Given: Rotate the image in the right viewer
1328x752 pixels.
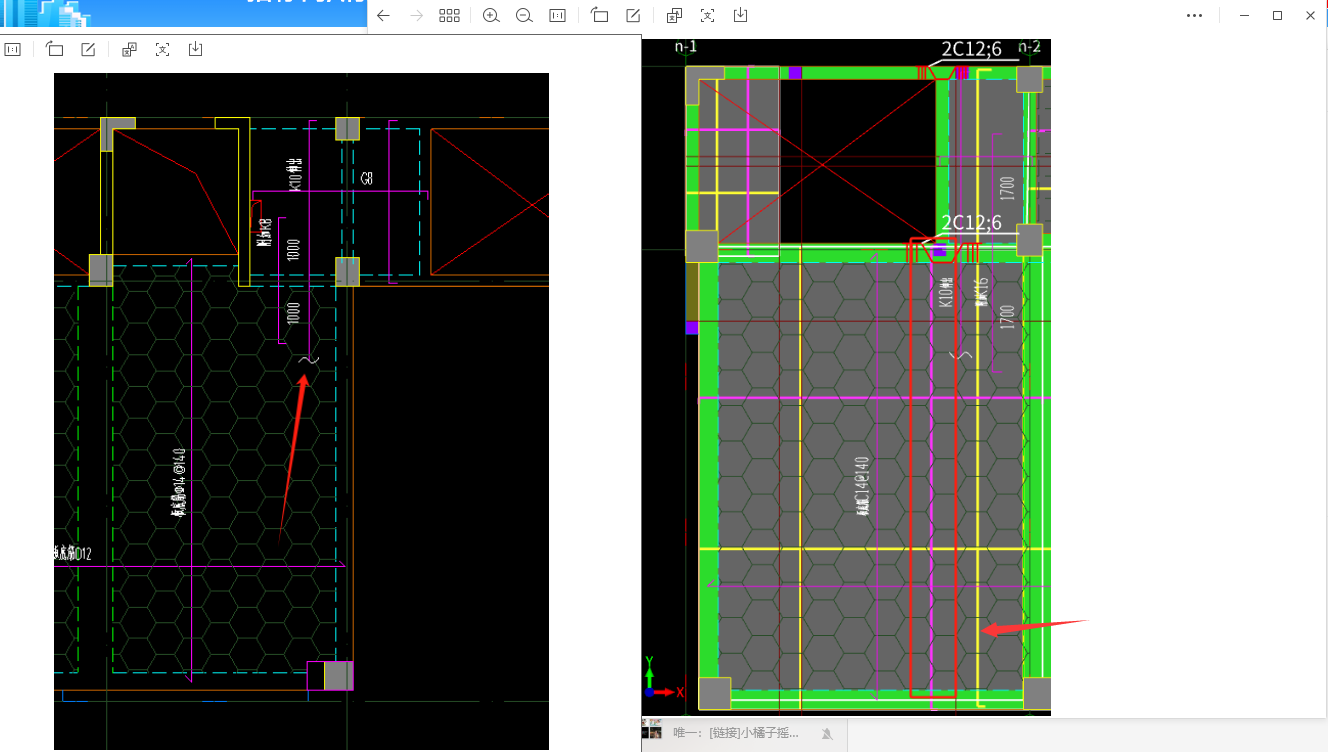Looking at the screenshot, I should (x=600, y=16).
